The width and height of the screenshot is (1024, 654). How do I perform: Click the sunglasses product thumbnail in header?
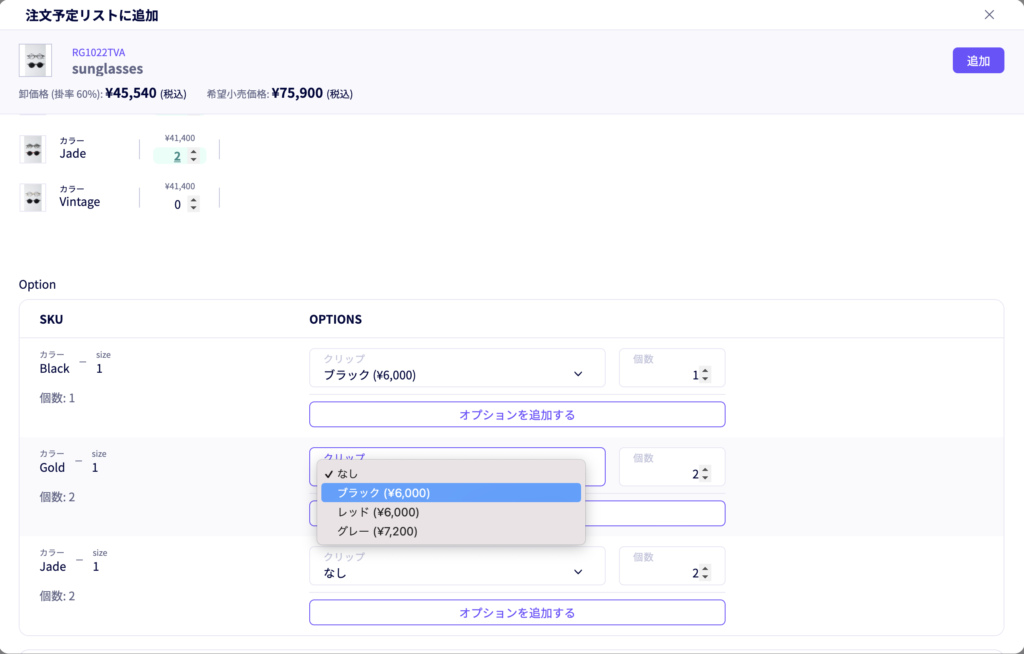pyautogui.click(x=35, y=61)
